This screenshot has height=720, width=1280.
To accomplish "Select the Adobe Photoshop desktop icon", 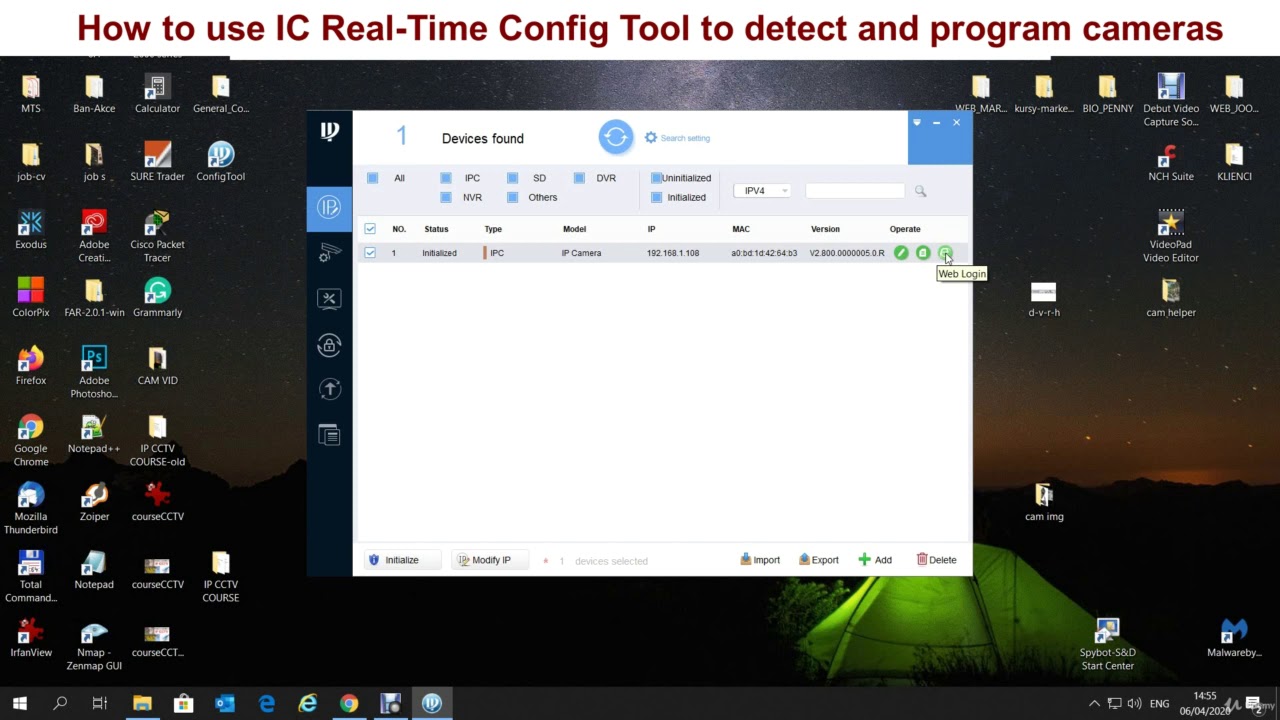I will [x=94, y=372].
